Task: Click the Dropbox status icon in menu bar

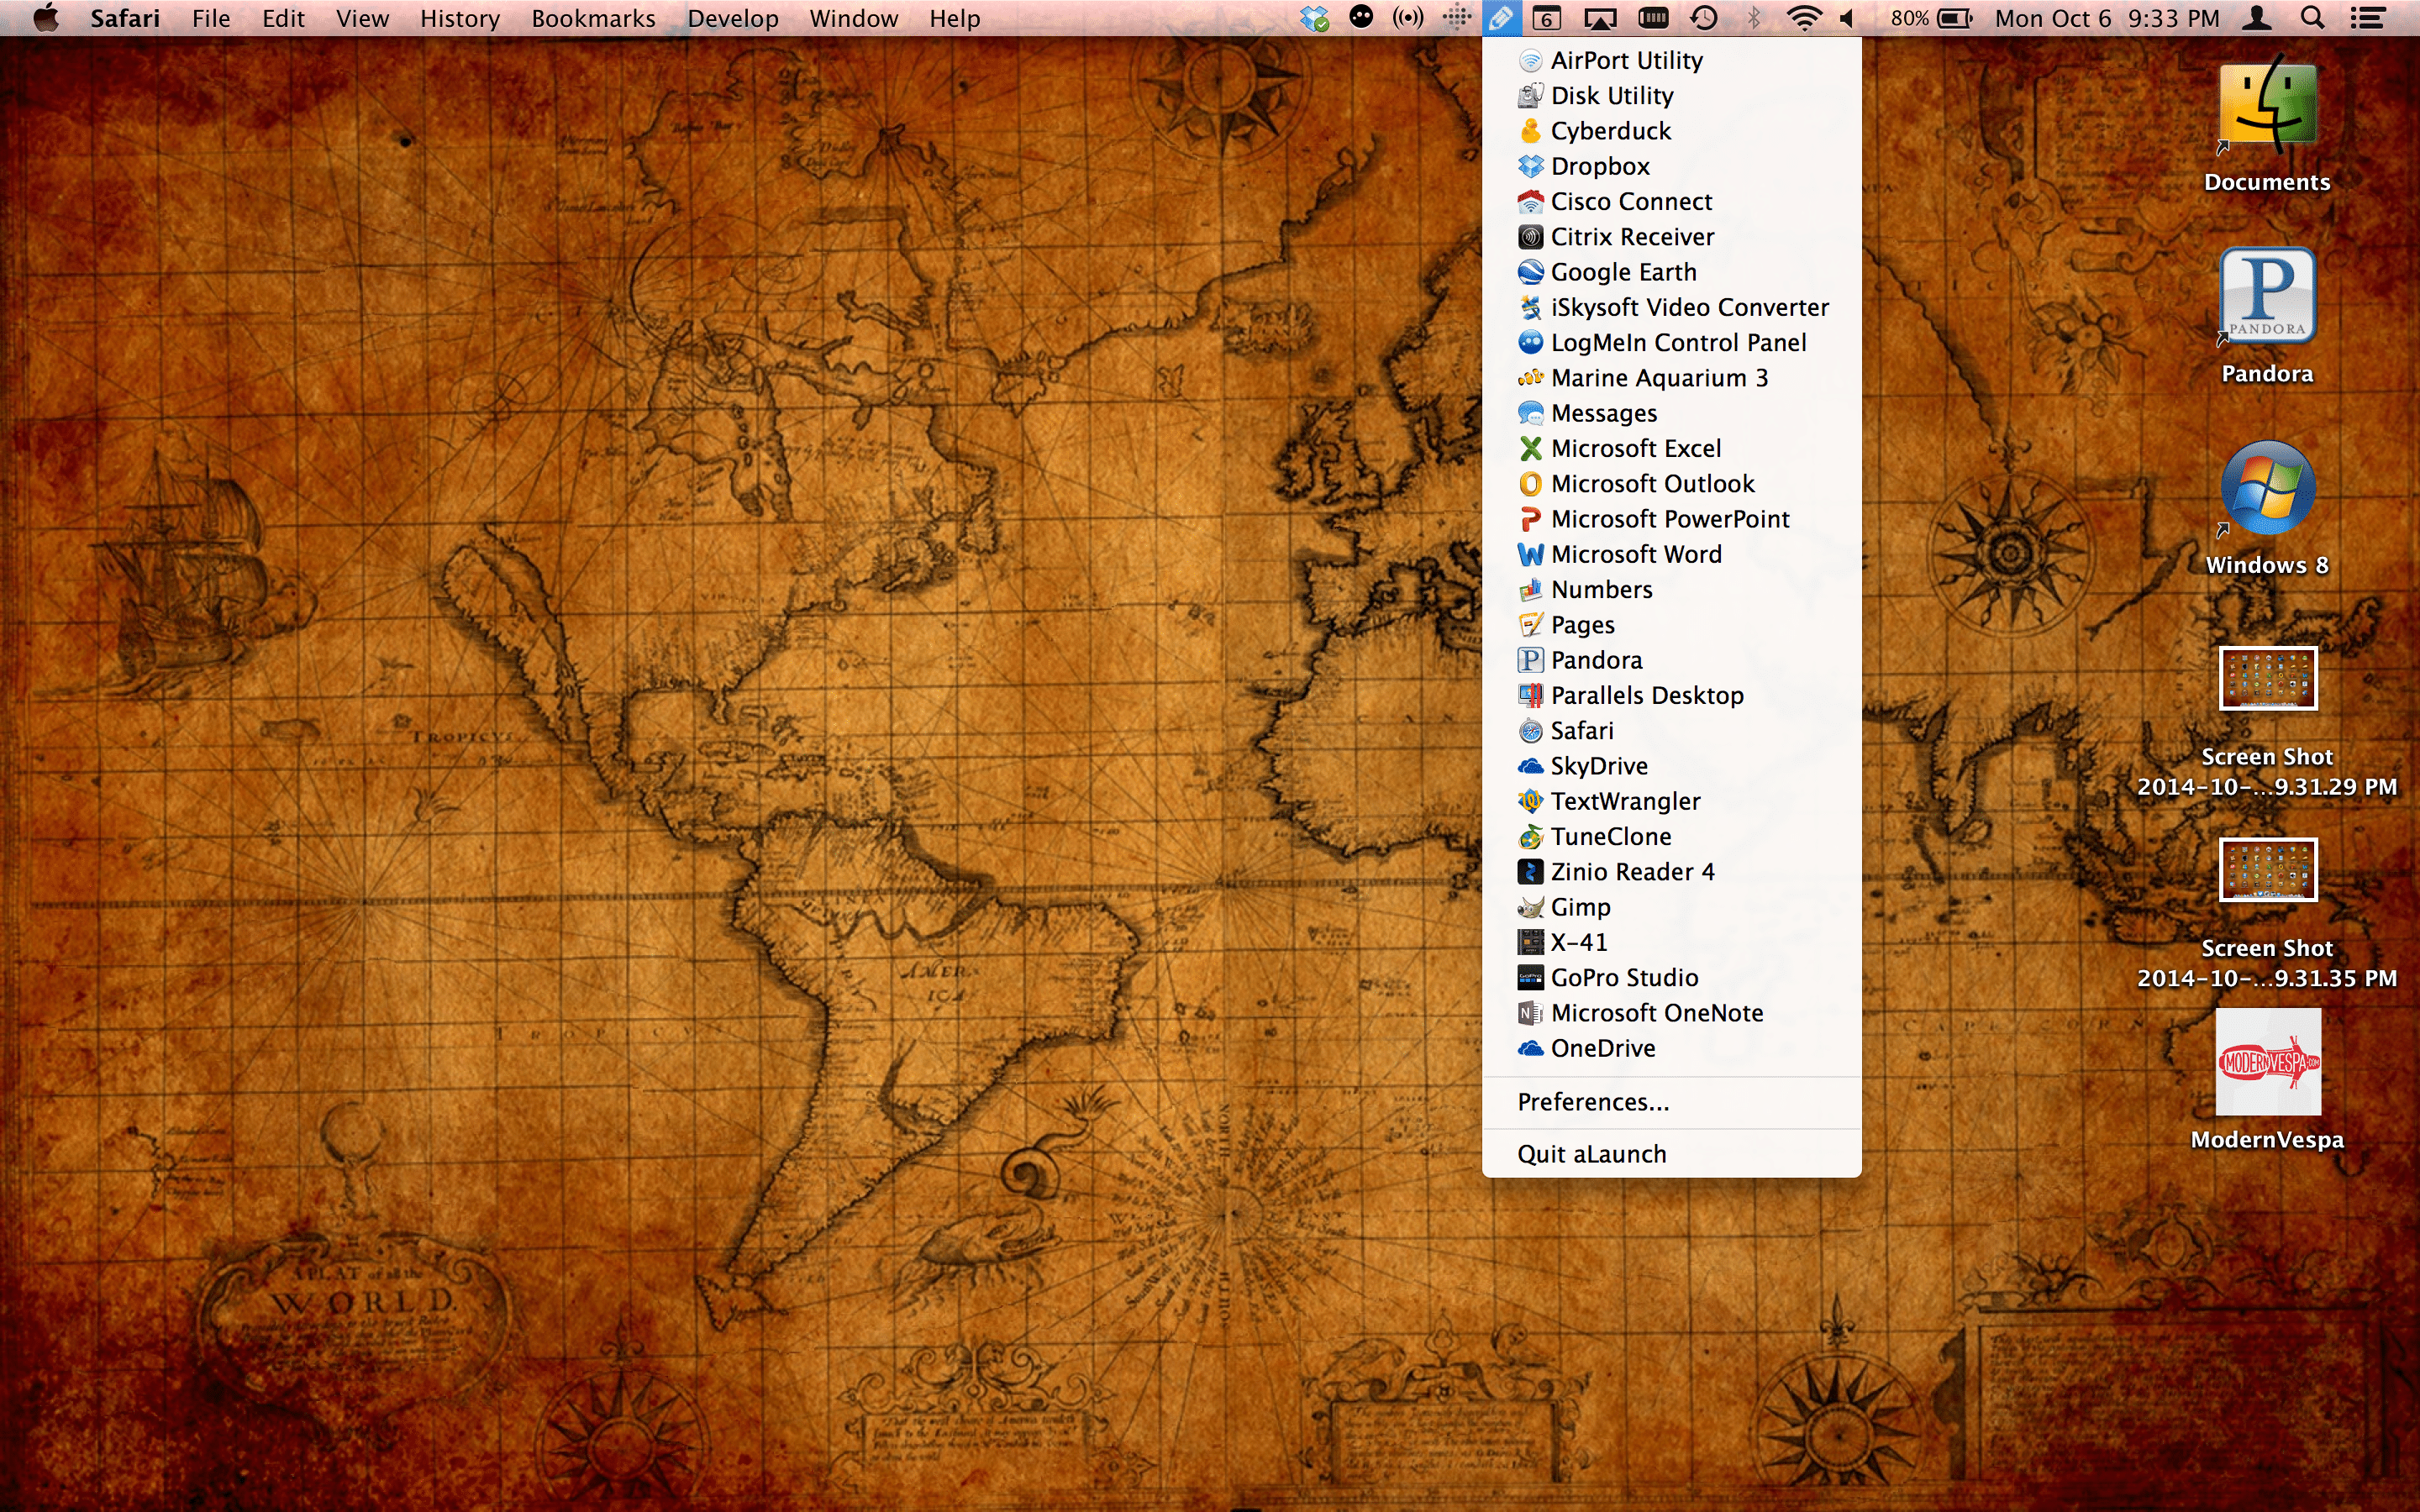Action: [1314, 18]
